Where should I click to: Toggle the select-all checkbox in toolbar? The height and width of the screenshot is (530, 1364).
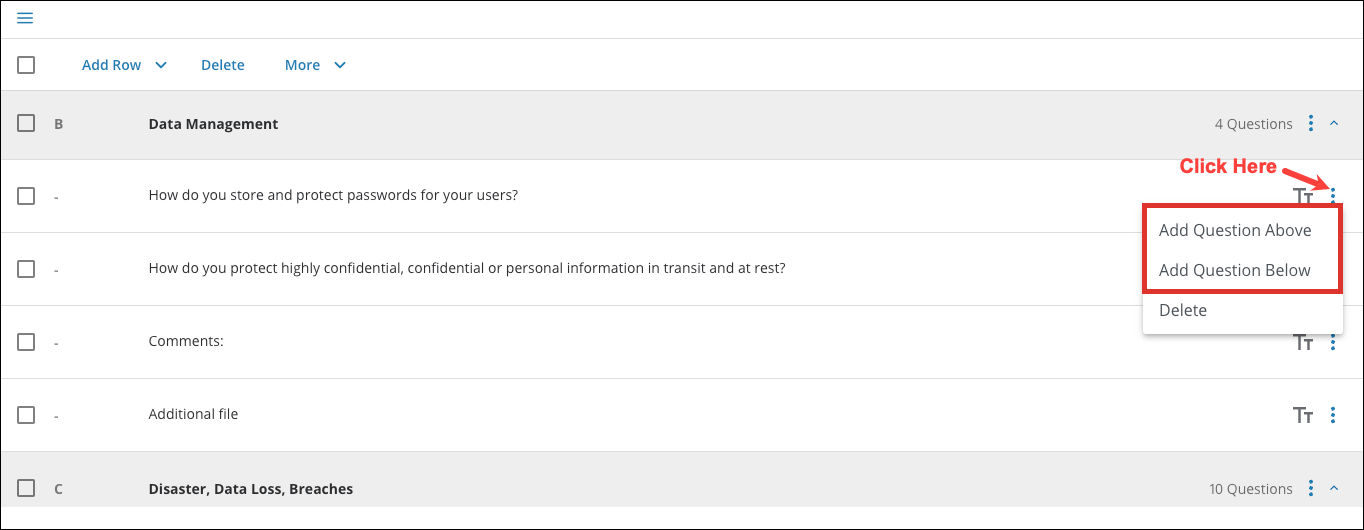(x=26, y=65)
